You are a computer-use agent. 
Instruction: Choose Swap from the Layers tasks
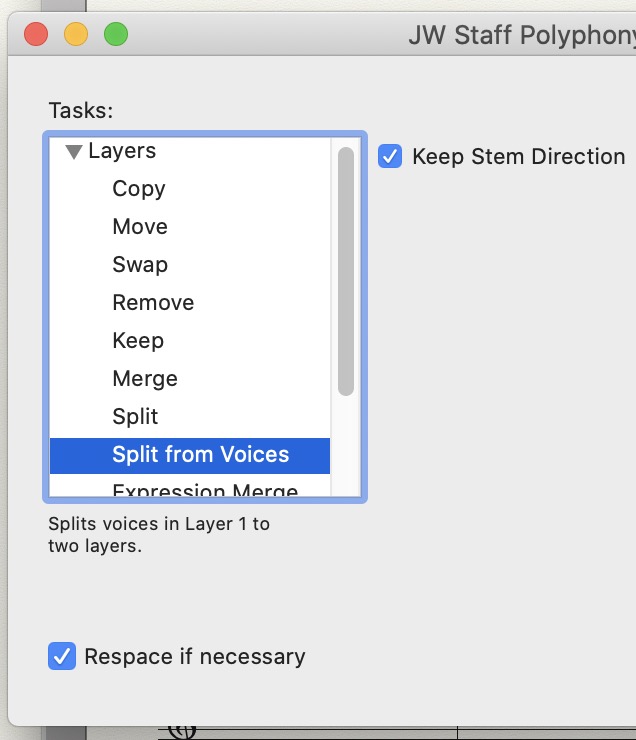[139, 265]
